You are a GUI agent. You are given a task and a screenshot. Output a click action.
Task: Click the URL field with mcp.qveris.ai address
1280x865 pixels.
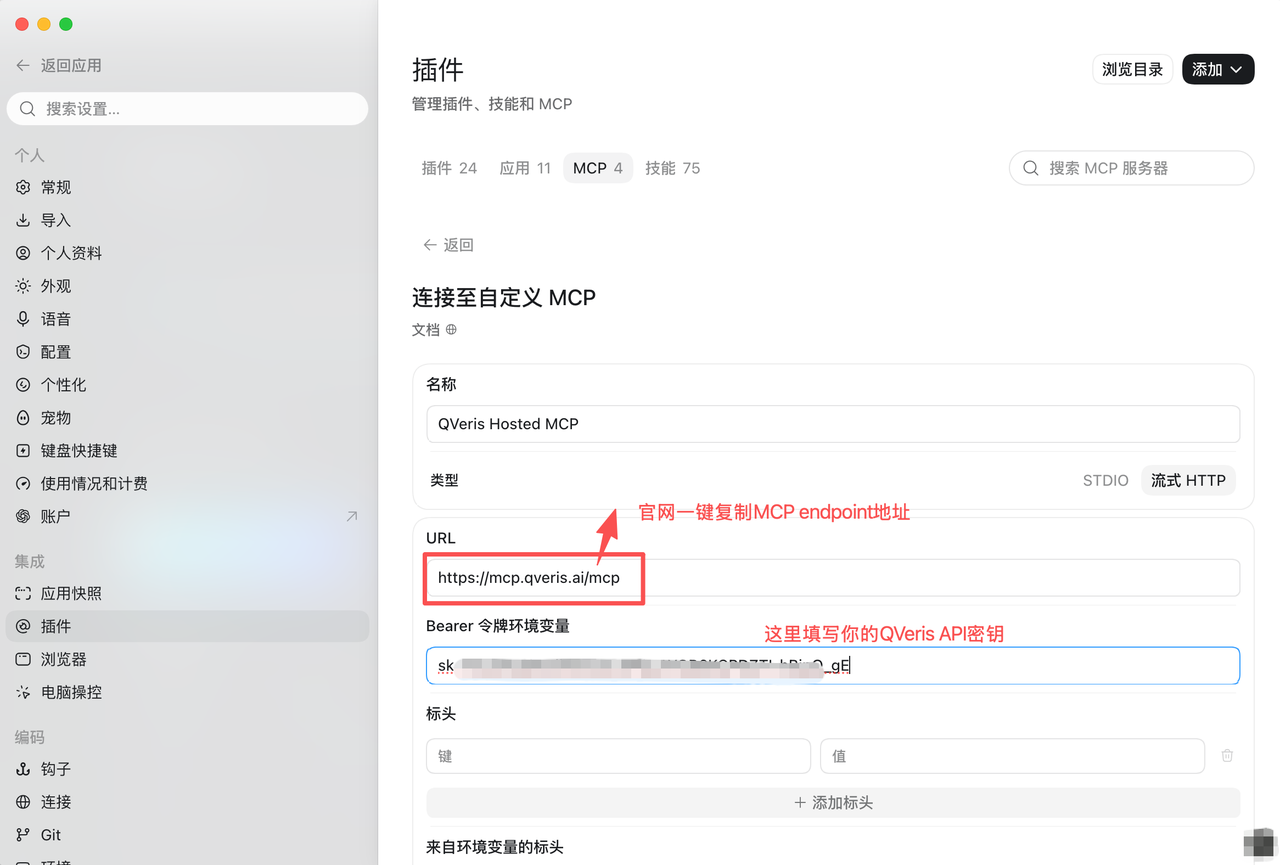833,578
